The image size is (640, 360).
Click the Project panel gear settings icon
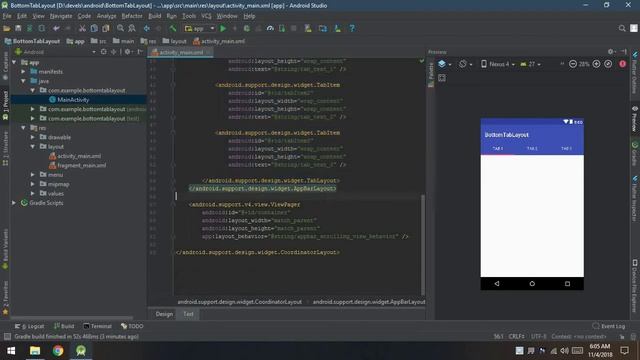coord(128,52)
